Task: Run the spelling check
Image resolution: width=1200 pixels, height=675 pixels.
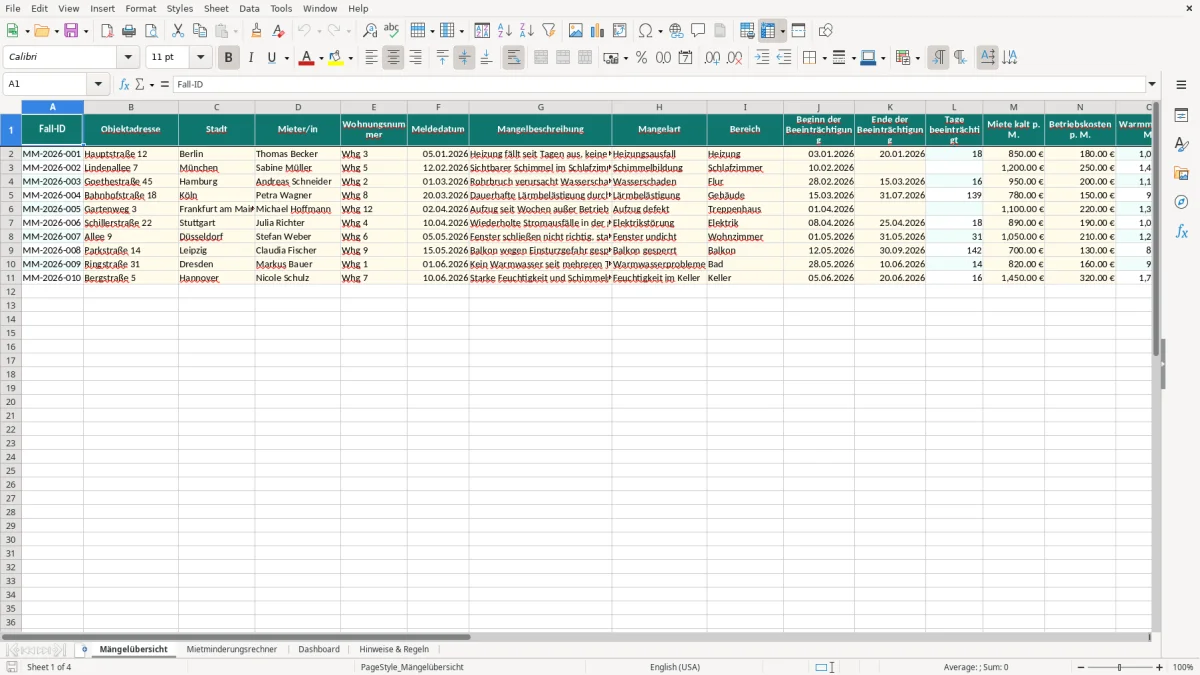Action: pos(392,31)
